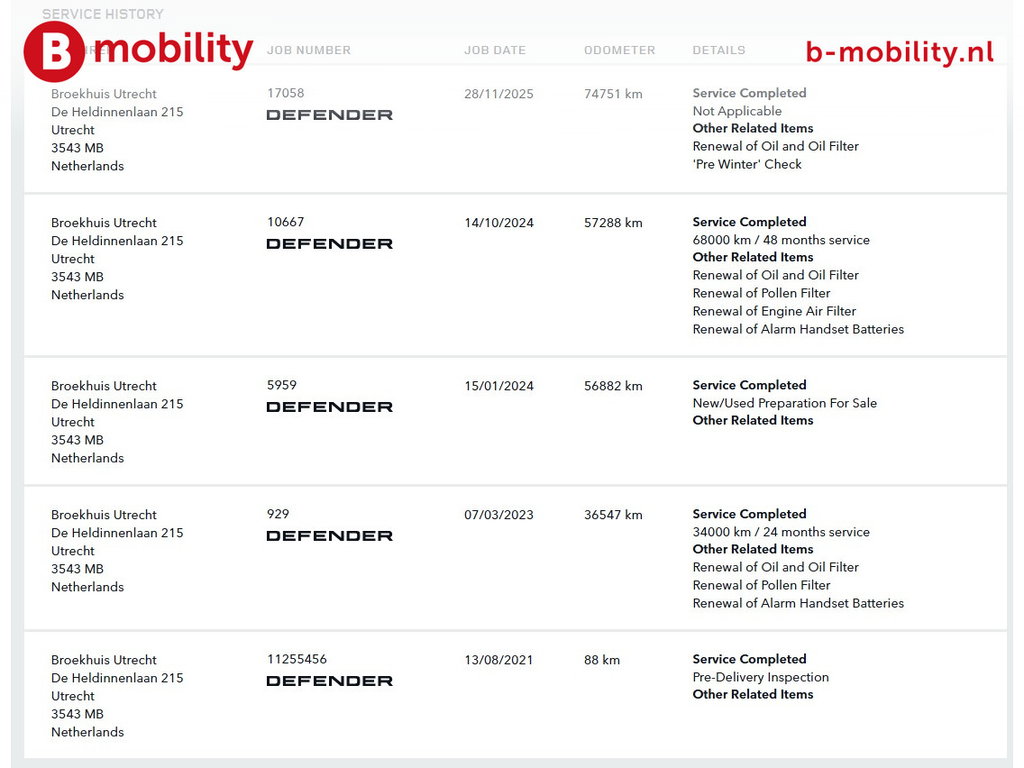This screenshot has width=1024, height=768.
Task: Click the SERVICE HISTORY heading
Action: click(103, 14)
